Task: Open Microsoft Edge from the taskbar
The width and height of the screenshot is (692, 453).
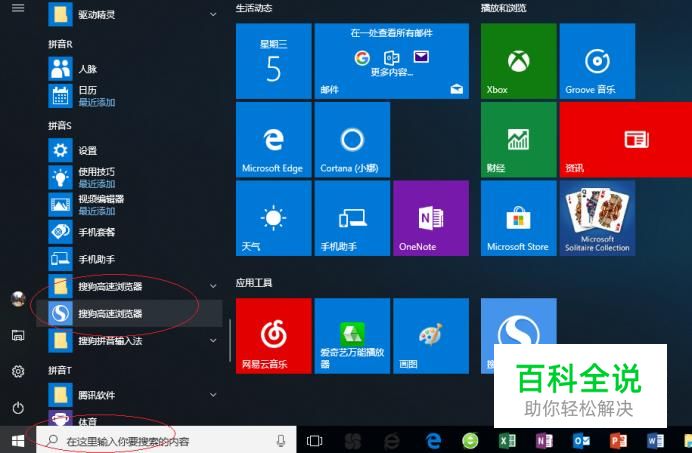Action: click(x=433, y=440)
